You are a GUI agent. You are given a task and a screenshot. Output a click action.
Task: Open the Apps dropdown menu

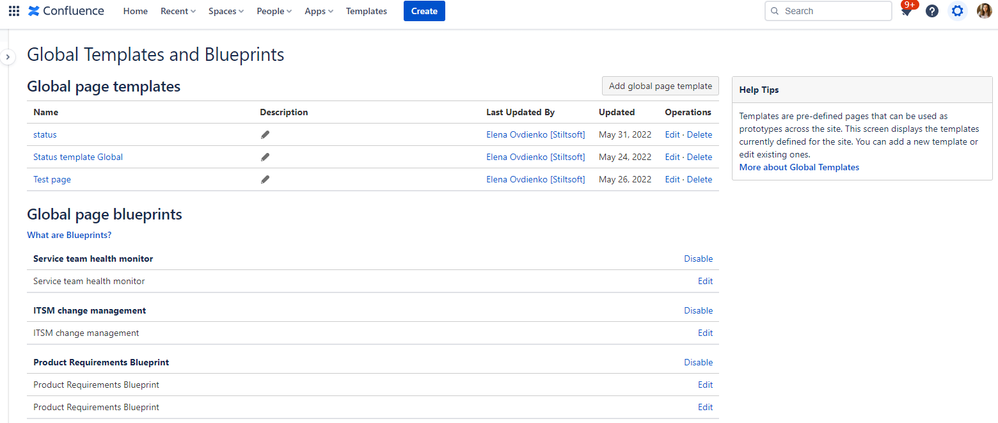319,11
